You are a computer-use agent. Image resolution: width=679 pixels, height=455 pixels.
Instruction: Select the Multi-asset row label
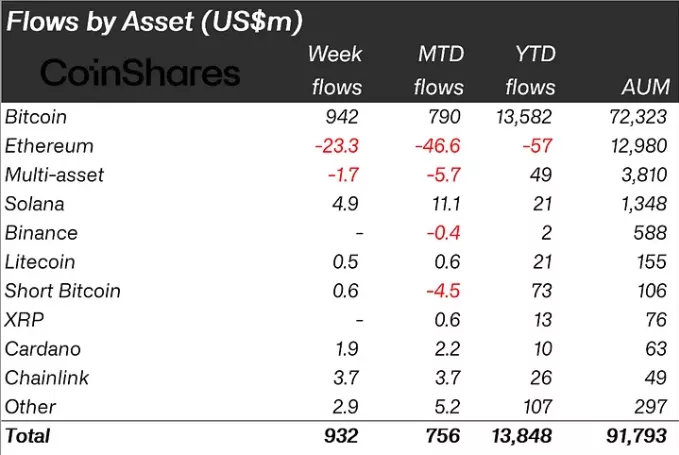click(x=54, y=175)
